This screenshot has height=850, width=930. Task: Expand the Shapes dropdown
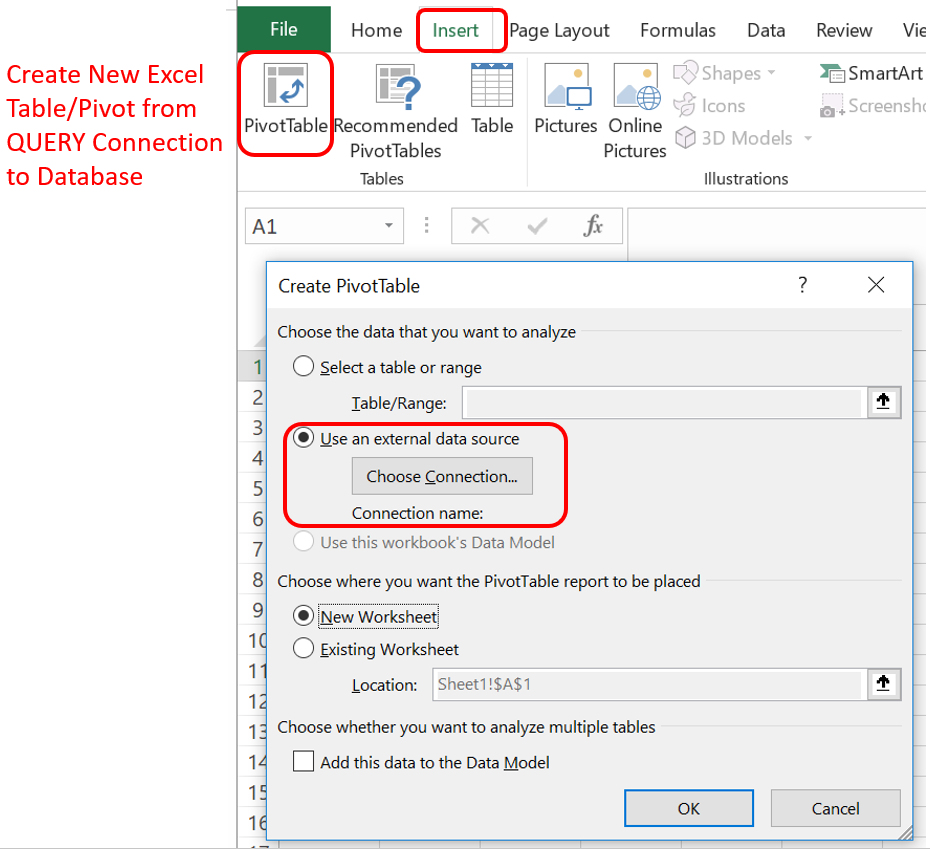[771, 74]
